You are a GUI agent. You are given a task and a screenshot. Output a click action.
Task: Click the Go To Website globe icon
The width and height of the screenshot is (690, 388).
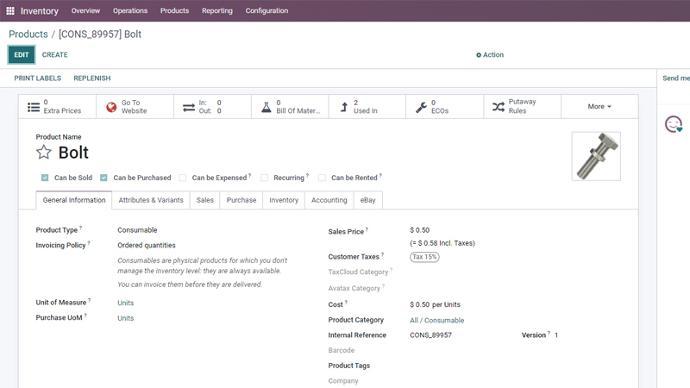111,107
